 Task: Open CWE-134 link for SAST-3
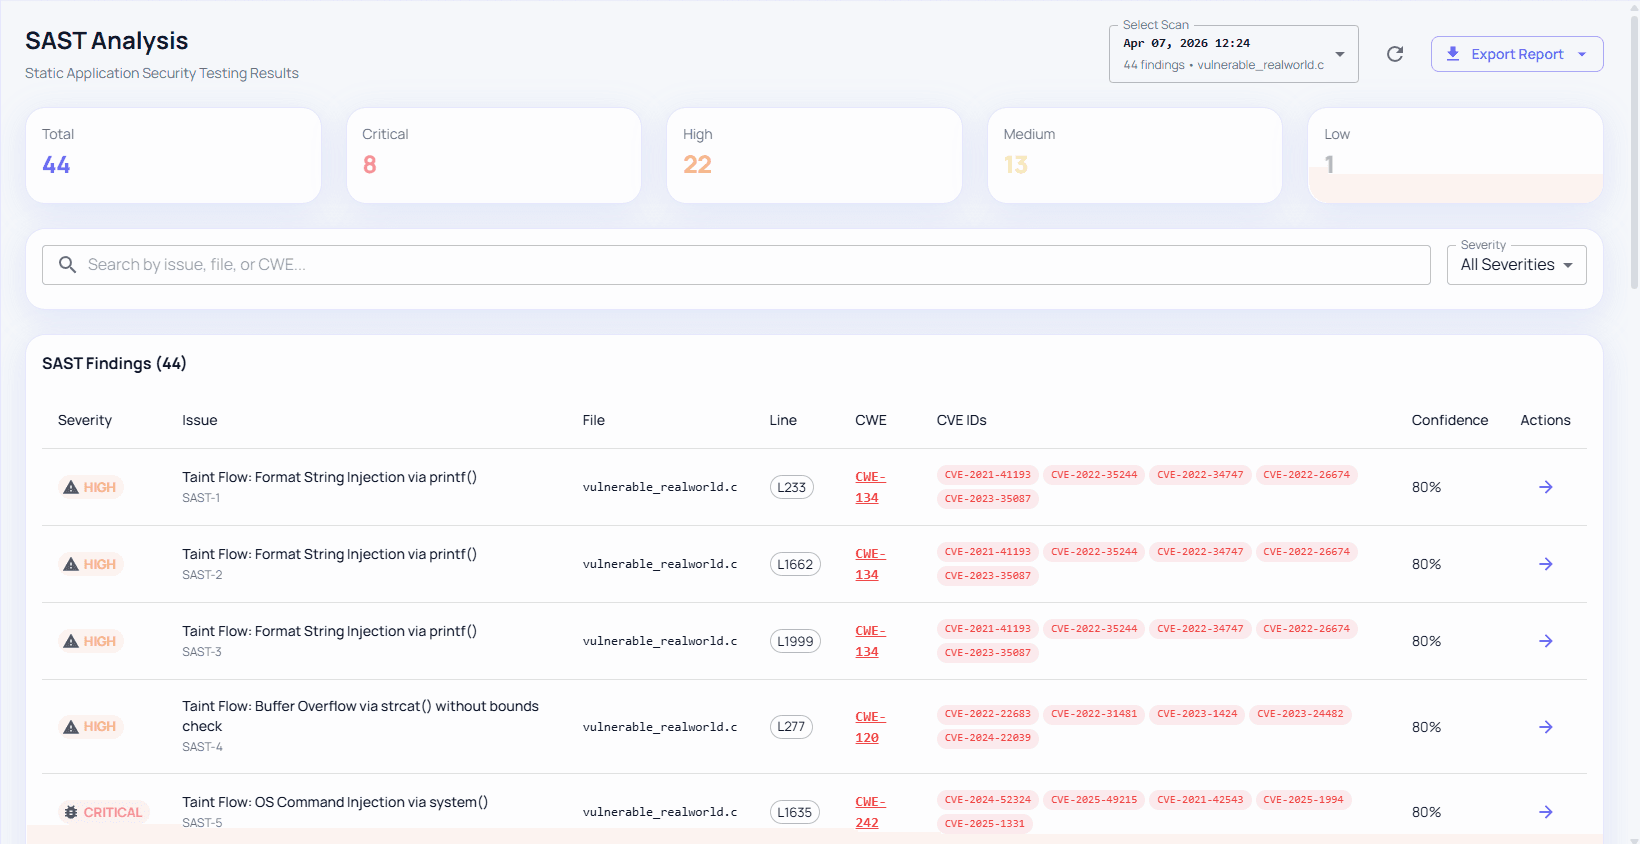pos(870,641)
